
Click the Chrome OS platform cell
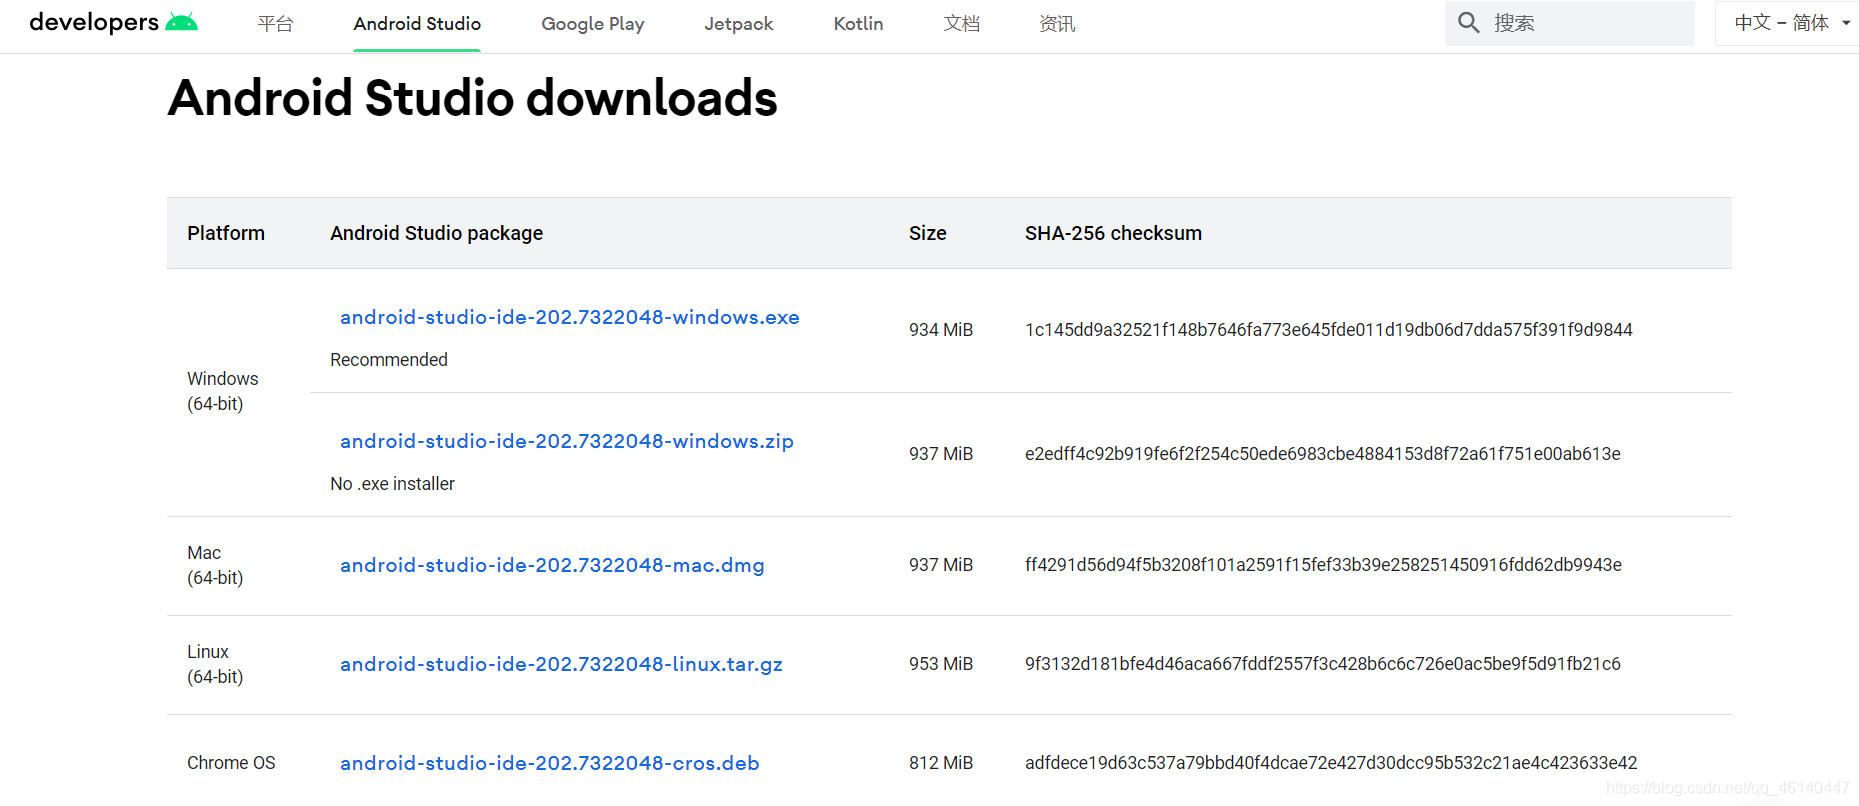[231, 763]
